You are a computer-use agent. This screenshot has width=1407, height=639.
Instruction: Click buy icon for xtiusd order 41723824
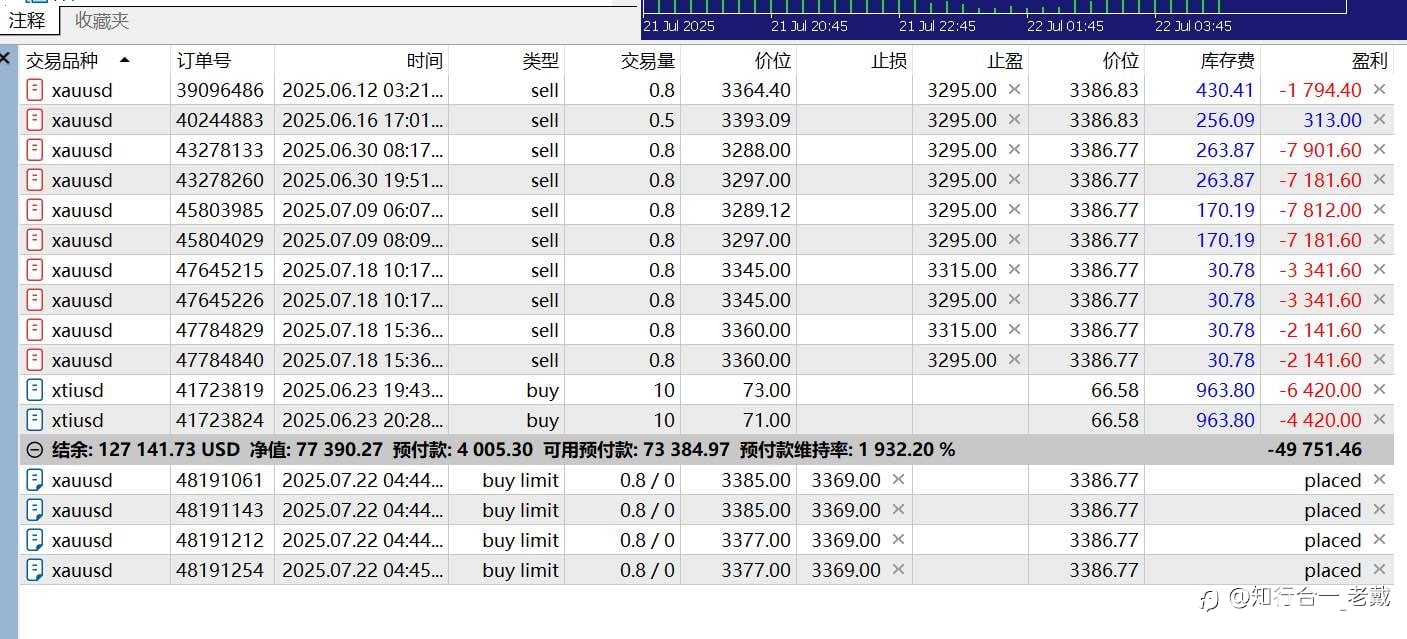tap(35, 420)
